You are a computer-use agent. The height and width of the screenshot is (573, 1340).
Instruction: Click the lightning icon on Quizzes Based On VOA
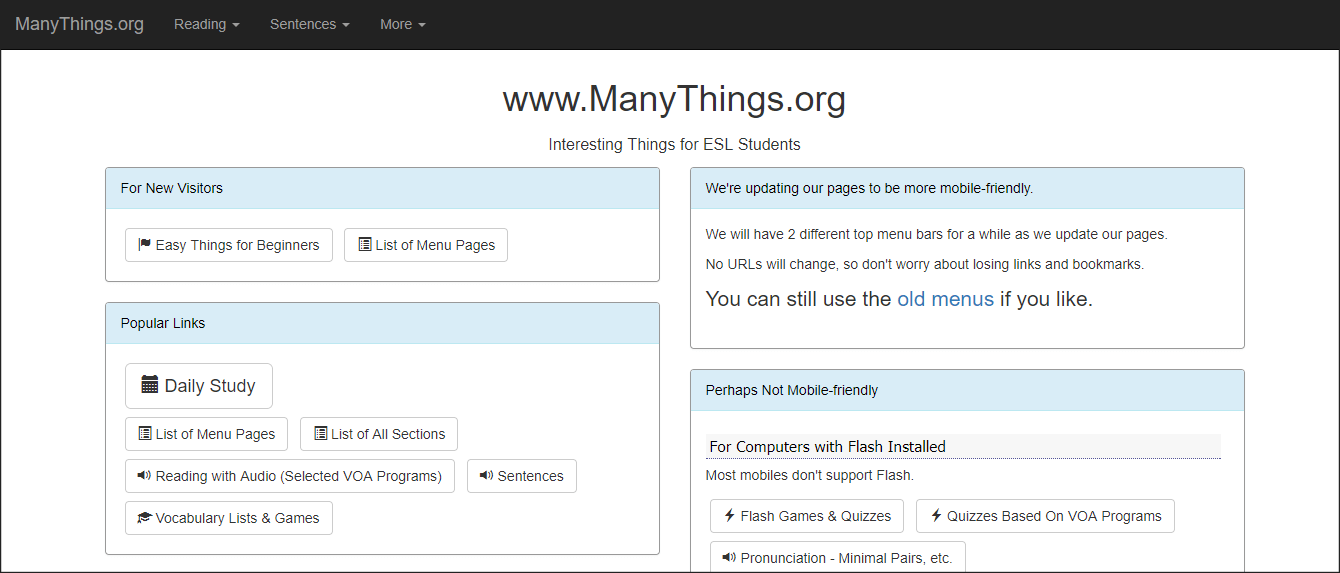pyautogui.click(x=936, y=515)
